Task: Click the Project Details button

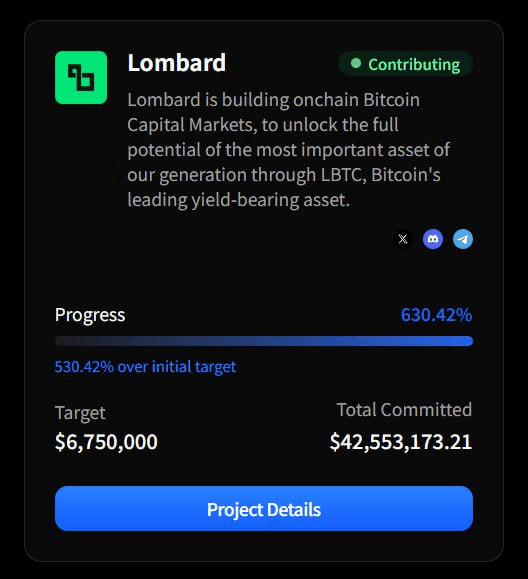Action: tap(264, 509)
